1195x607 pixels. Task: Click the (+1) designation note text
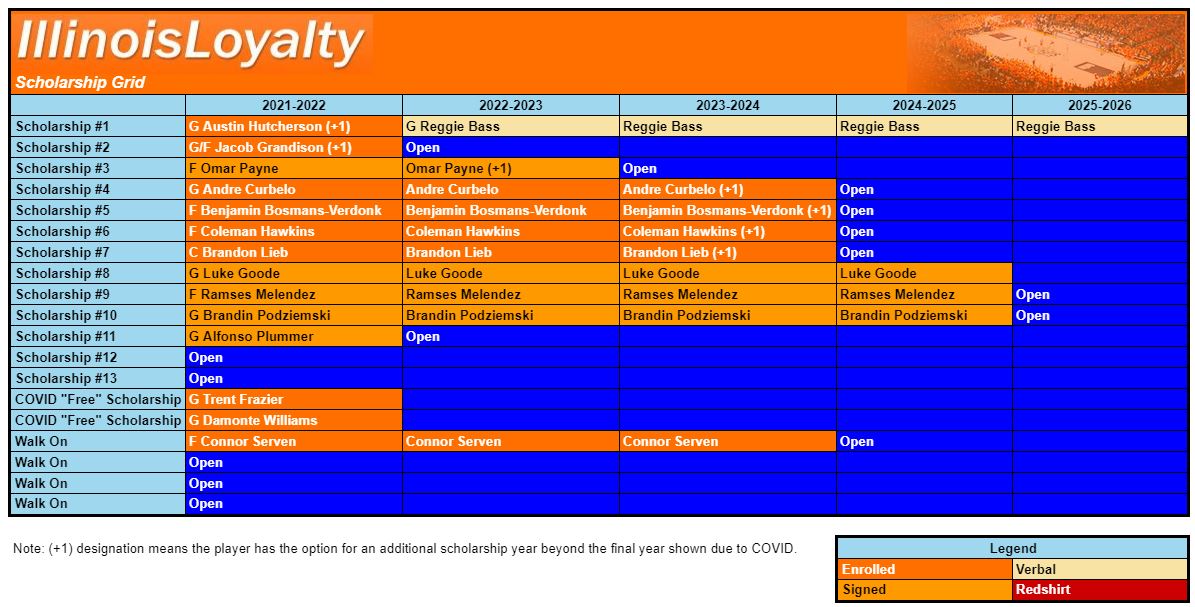405,548
